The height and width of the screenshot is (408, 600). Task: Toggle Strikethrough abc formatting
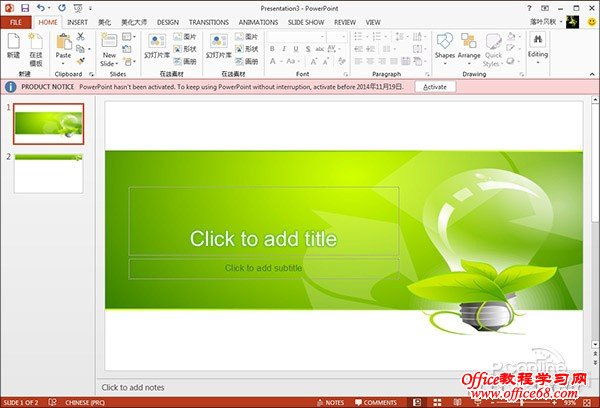tap(320, 49)
